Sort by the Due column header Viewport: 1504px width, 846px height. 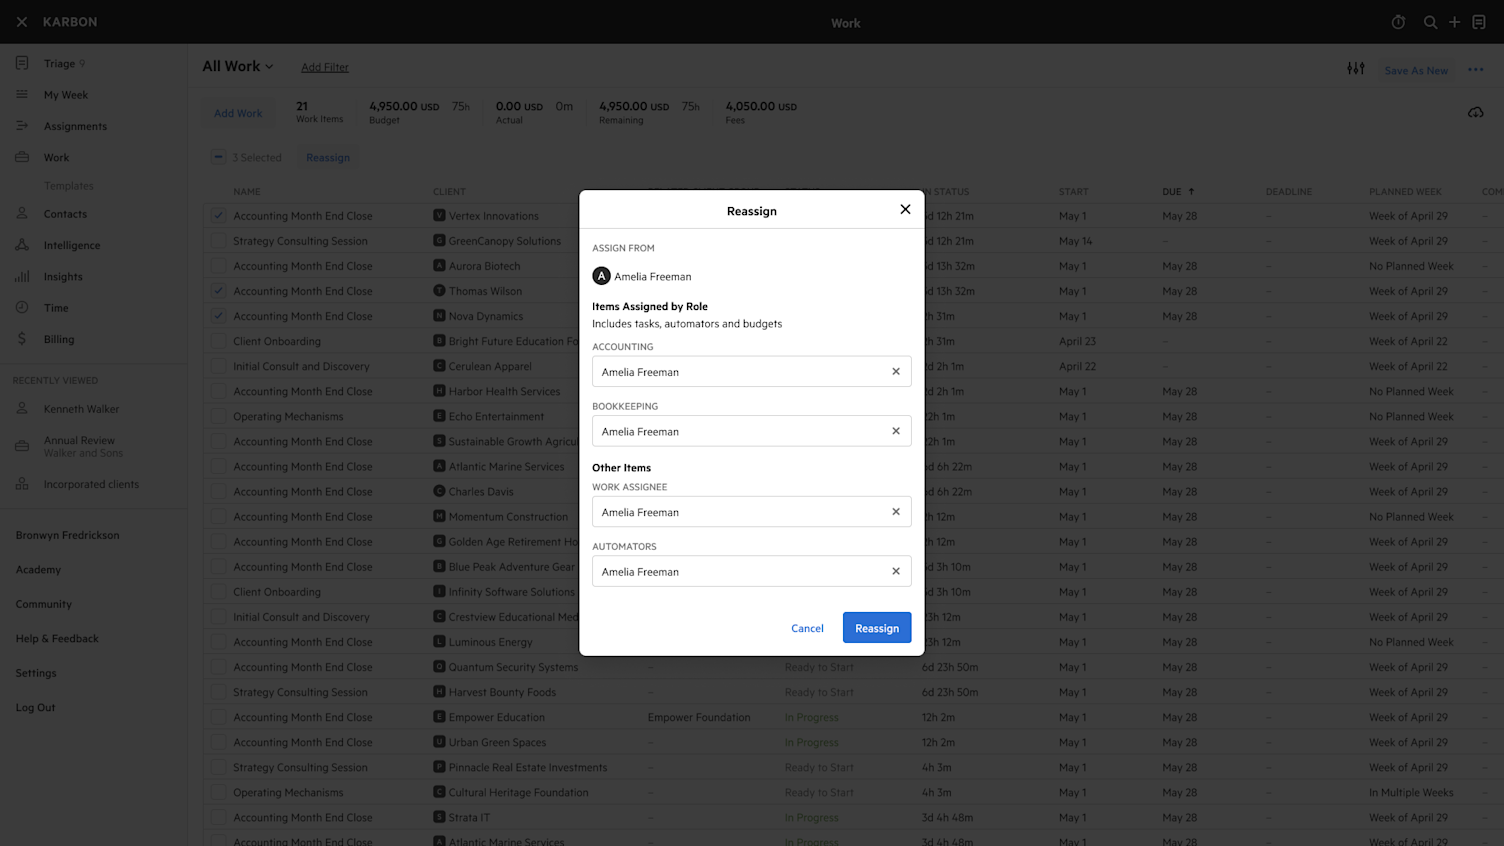[x=1178, y=191]
